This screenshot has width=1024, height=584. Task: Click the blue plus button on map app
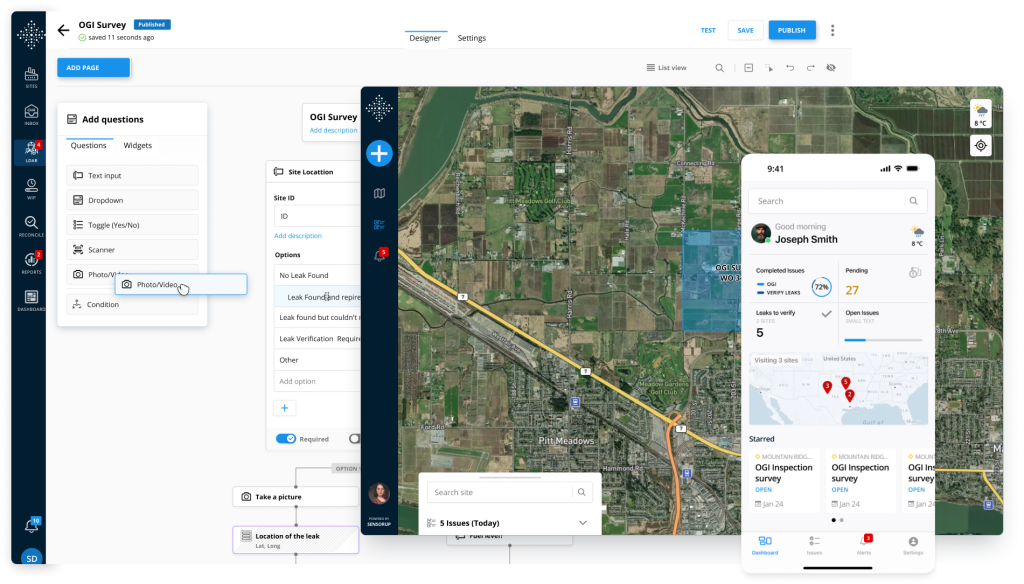click(x=379, y=154)
